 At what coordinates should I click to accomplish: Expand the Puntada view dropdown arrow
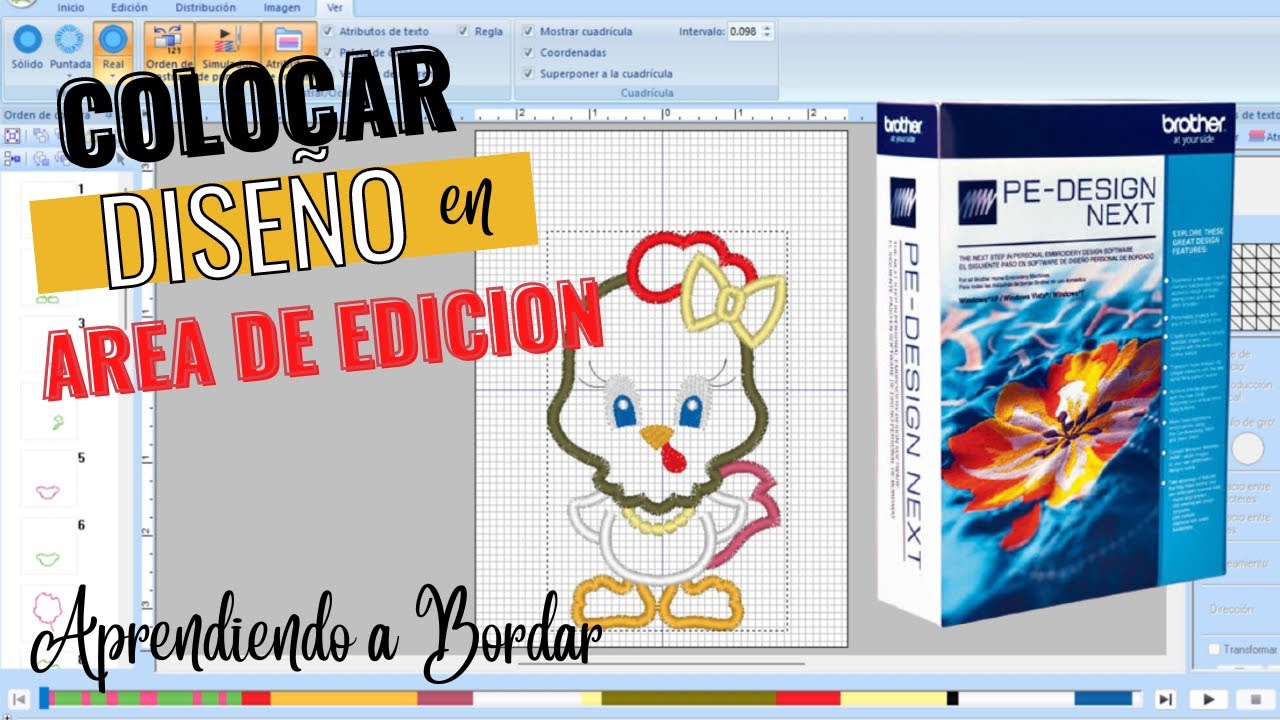click(x=69, y=76)
